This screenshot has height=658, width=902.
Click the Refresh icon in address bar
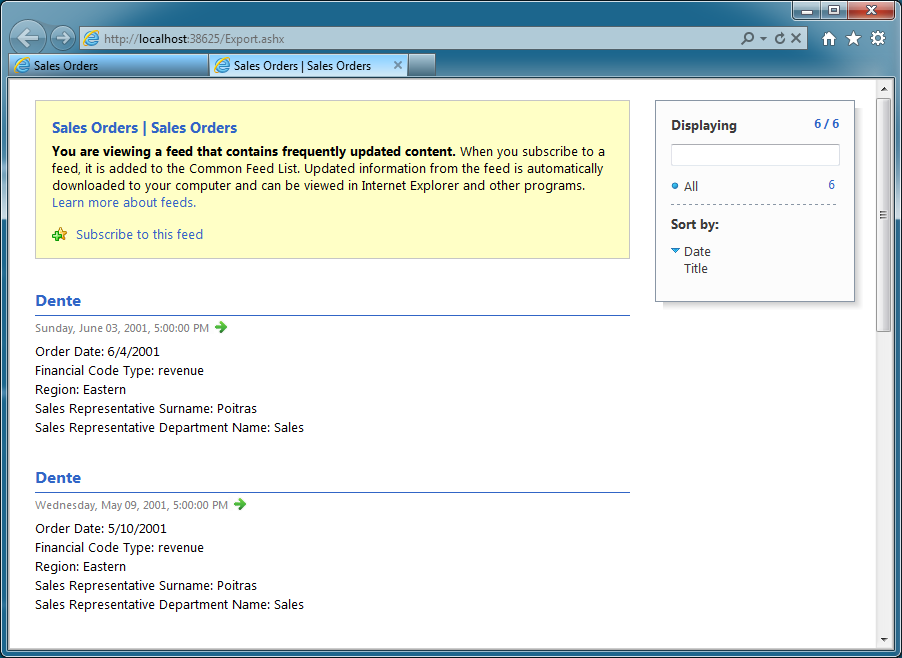click(780, 39)
